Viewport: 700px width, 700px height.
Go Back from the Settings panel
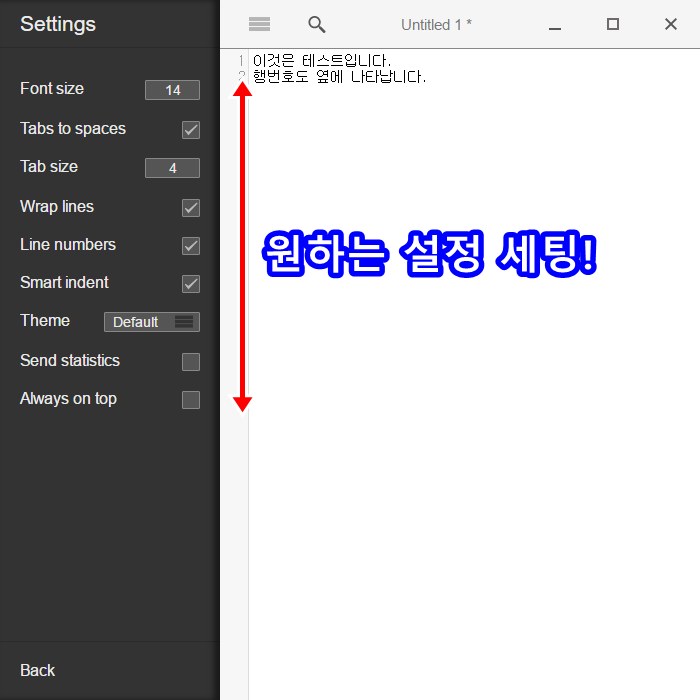coord(38,671)
